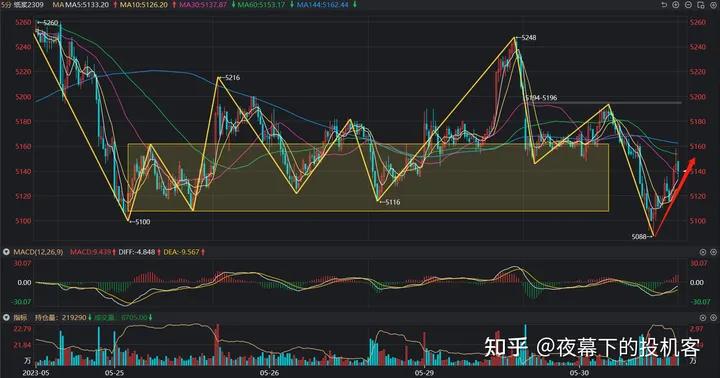Click the 持仓量: 219290 readout

tap(61, 317)
